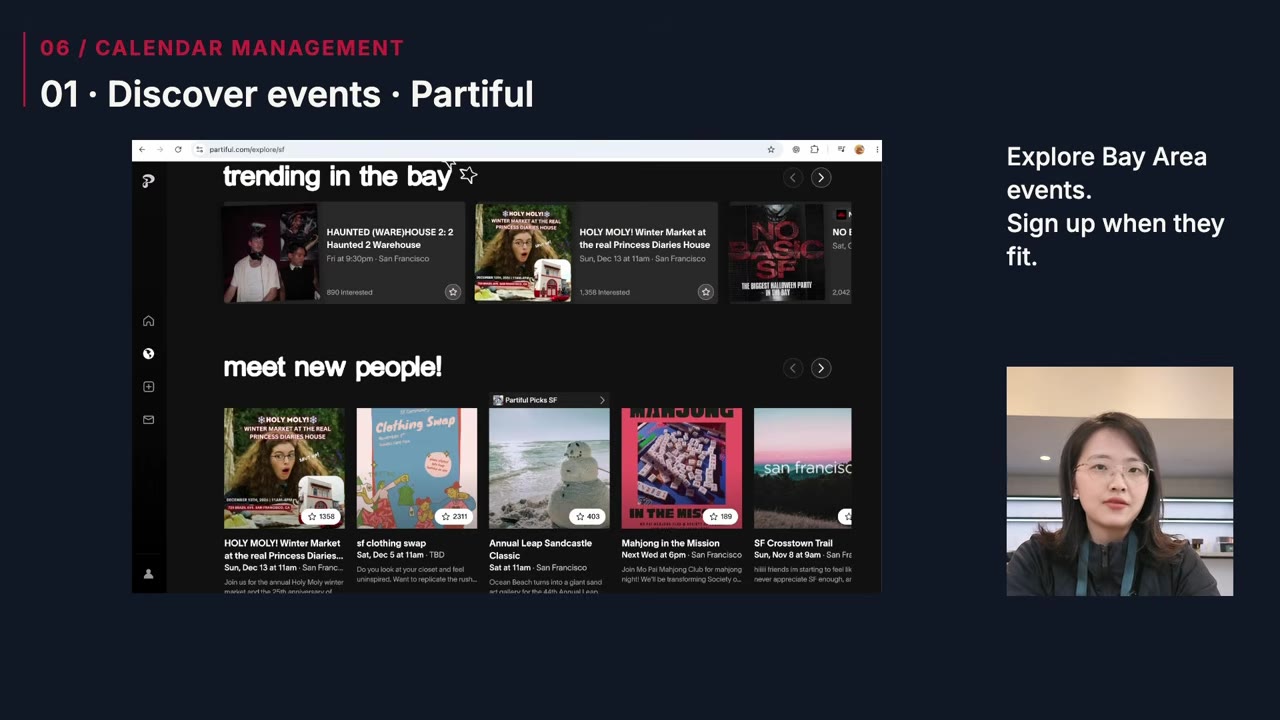
Task: Advance the meet new people carousel
Action: tap(821, 368)
